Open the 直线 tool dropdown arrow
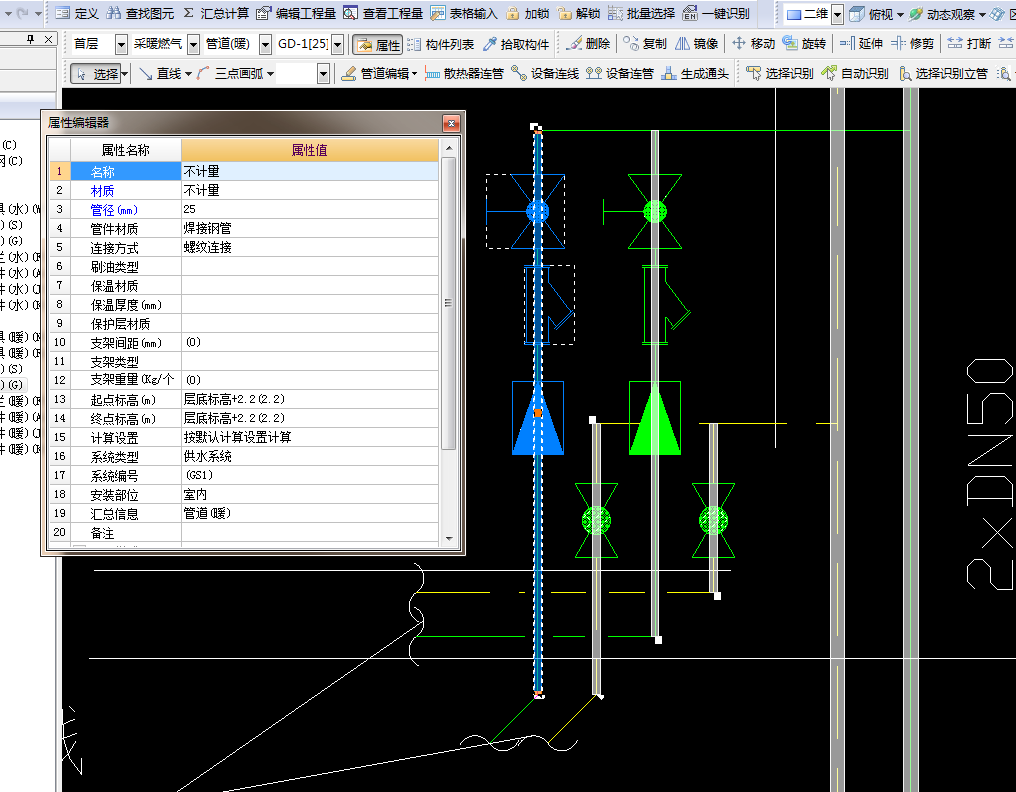This screenshot has width=1016, height=792. [x=189, y=75]
